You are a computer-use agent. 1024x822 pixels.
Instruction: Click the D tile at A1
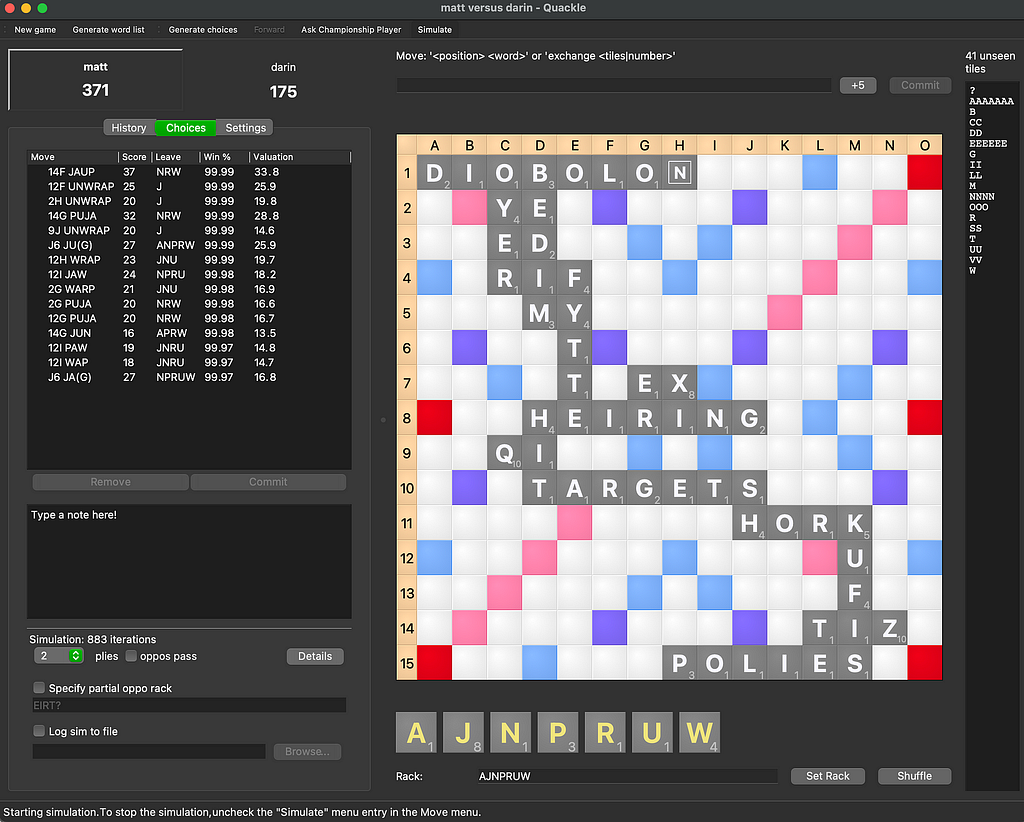point(434,172)
